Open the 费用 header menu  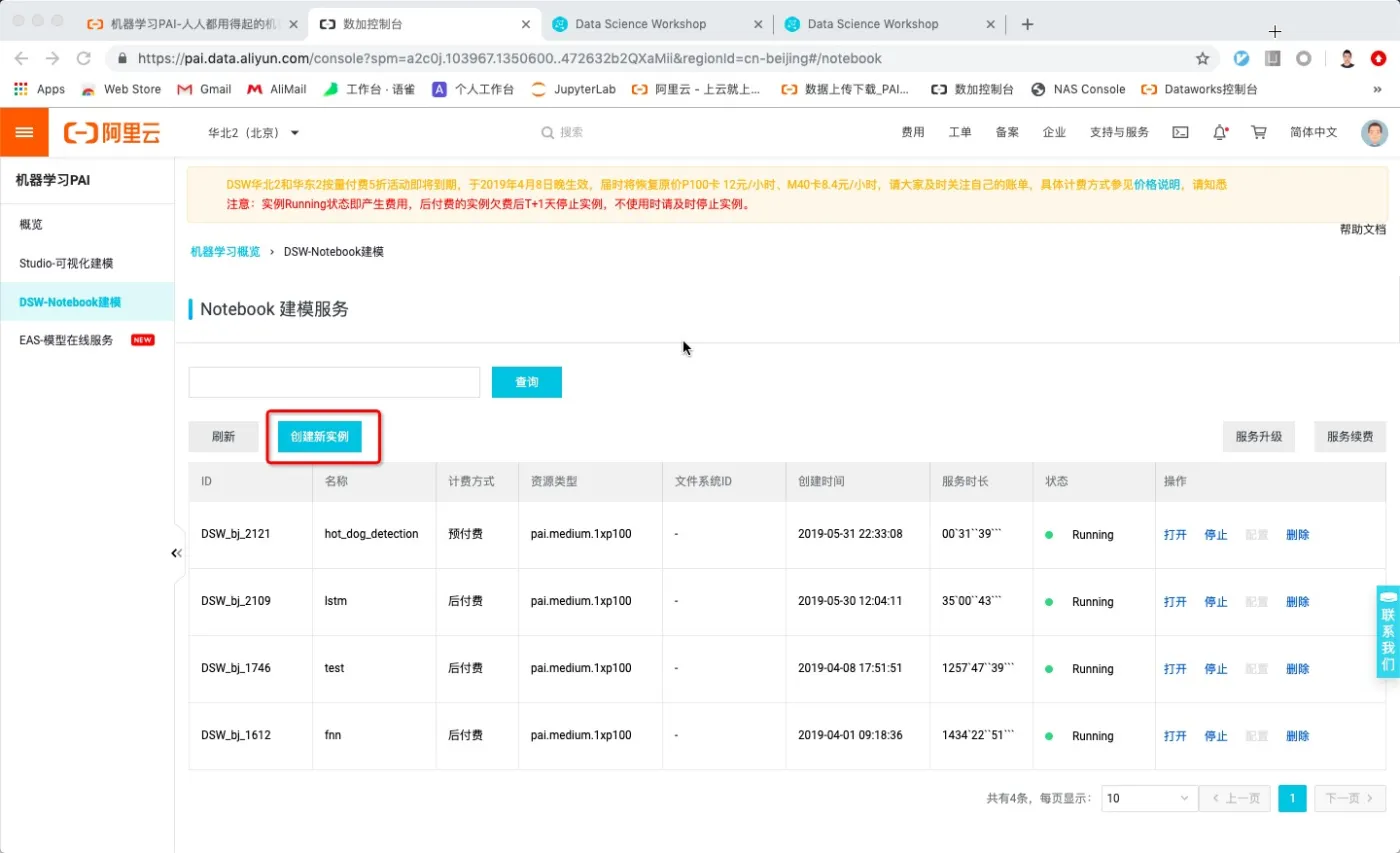pos(913,132)
